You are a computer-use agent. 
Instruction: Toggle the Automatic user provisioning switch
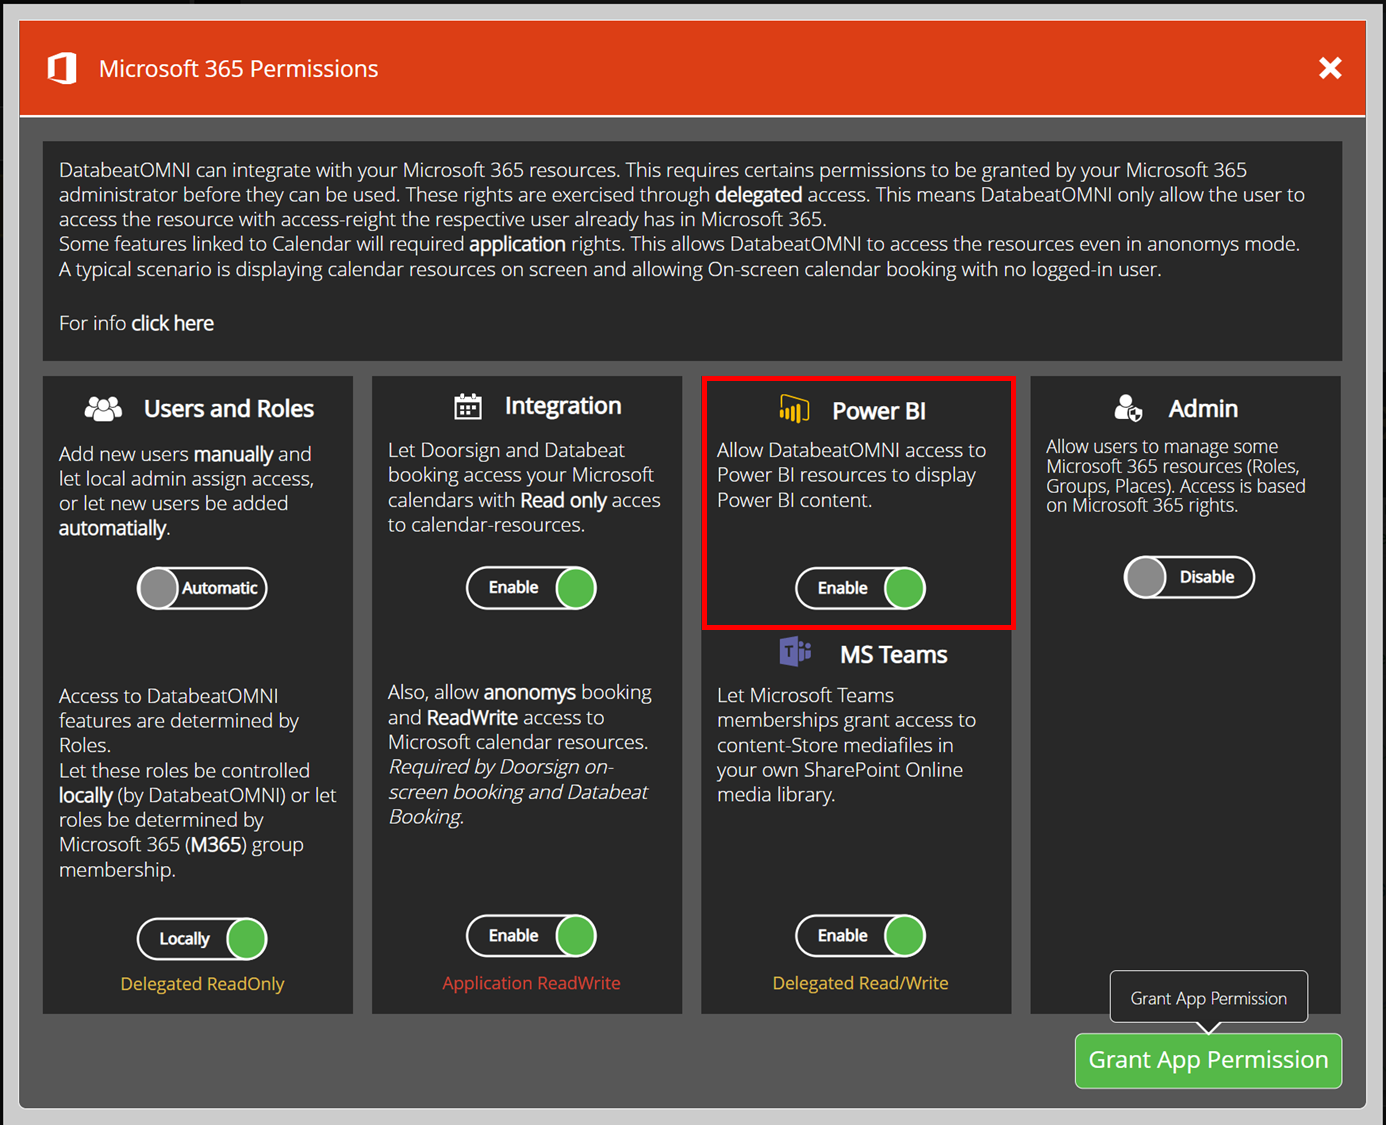(202, 588)
